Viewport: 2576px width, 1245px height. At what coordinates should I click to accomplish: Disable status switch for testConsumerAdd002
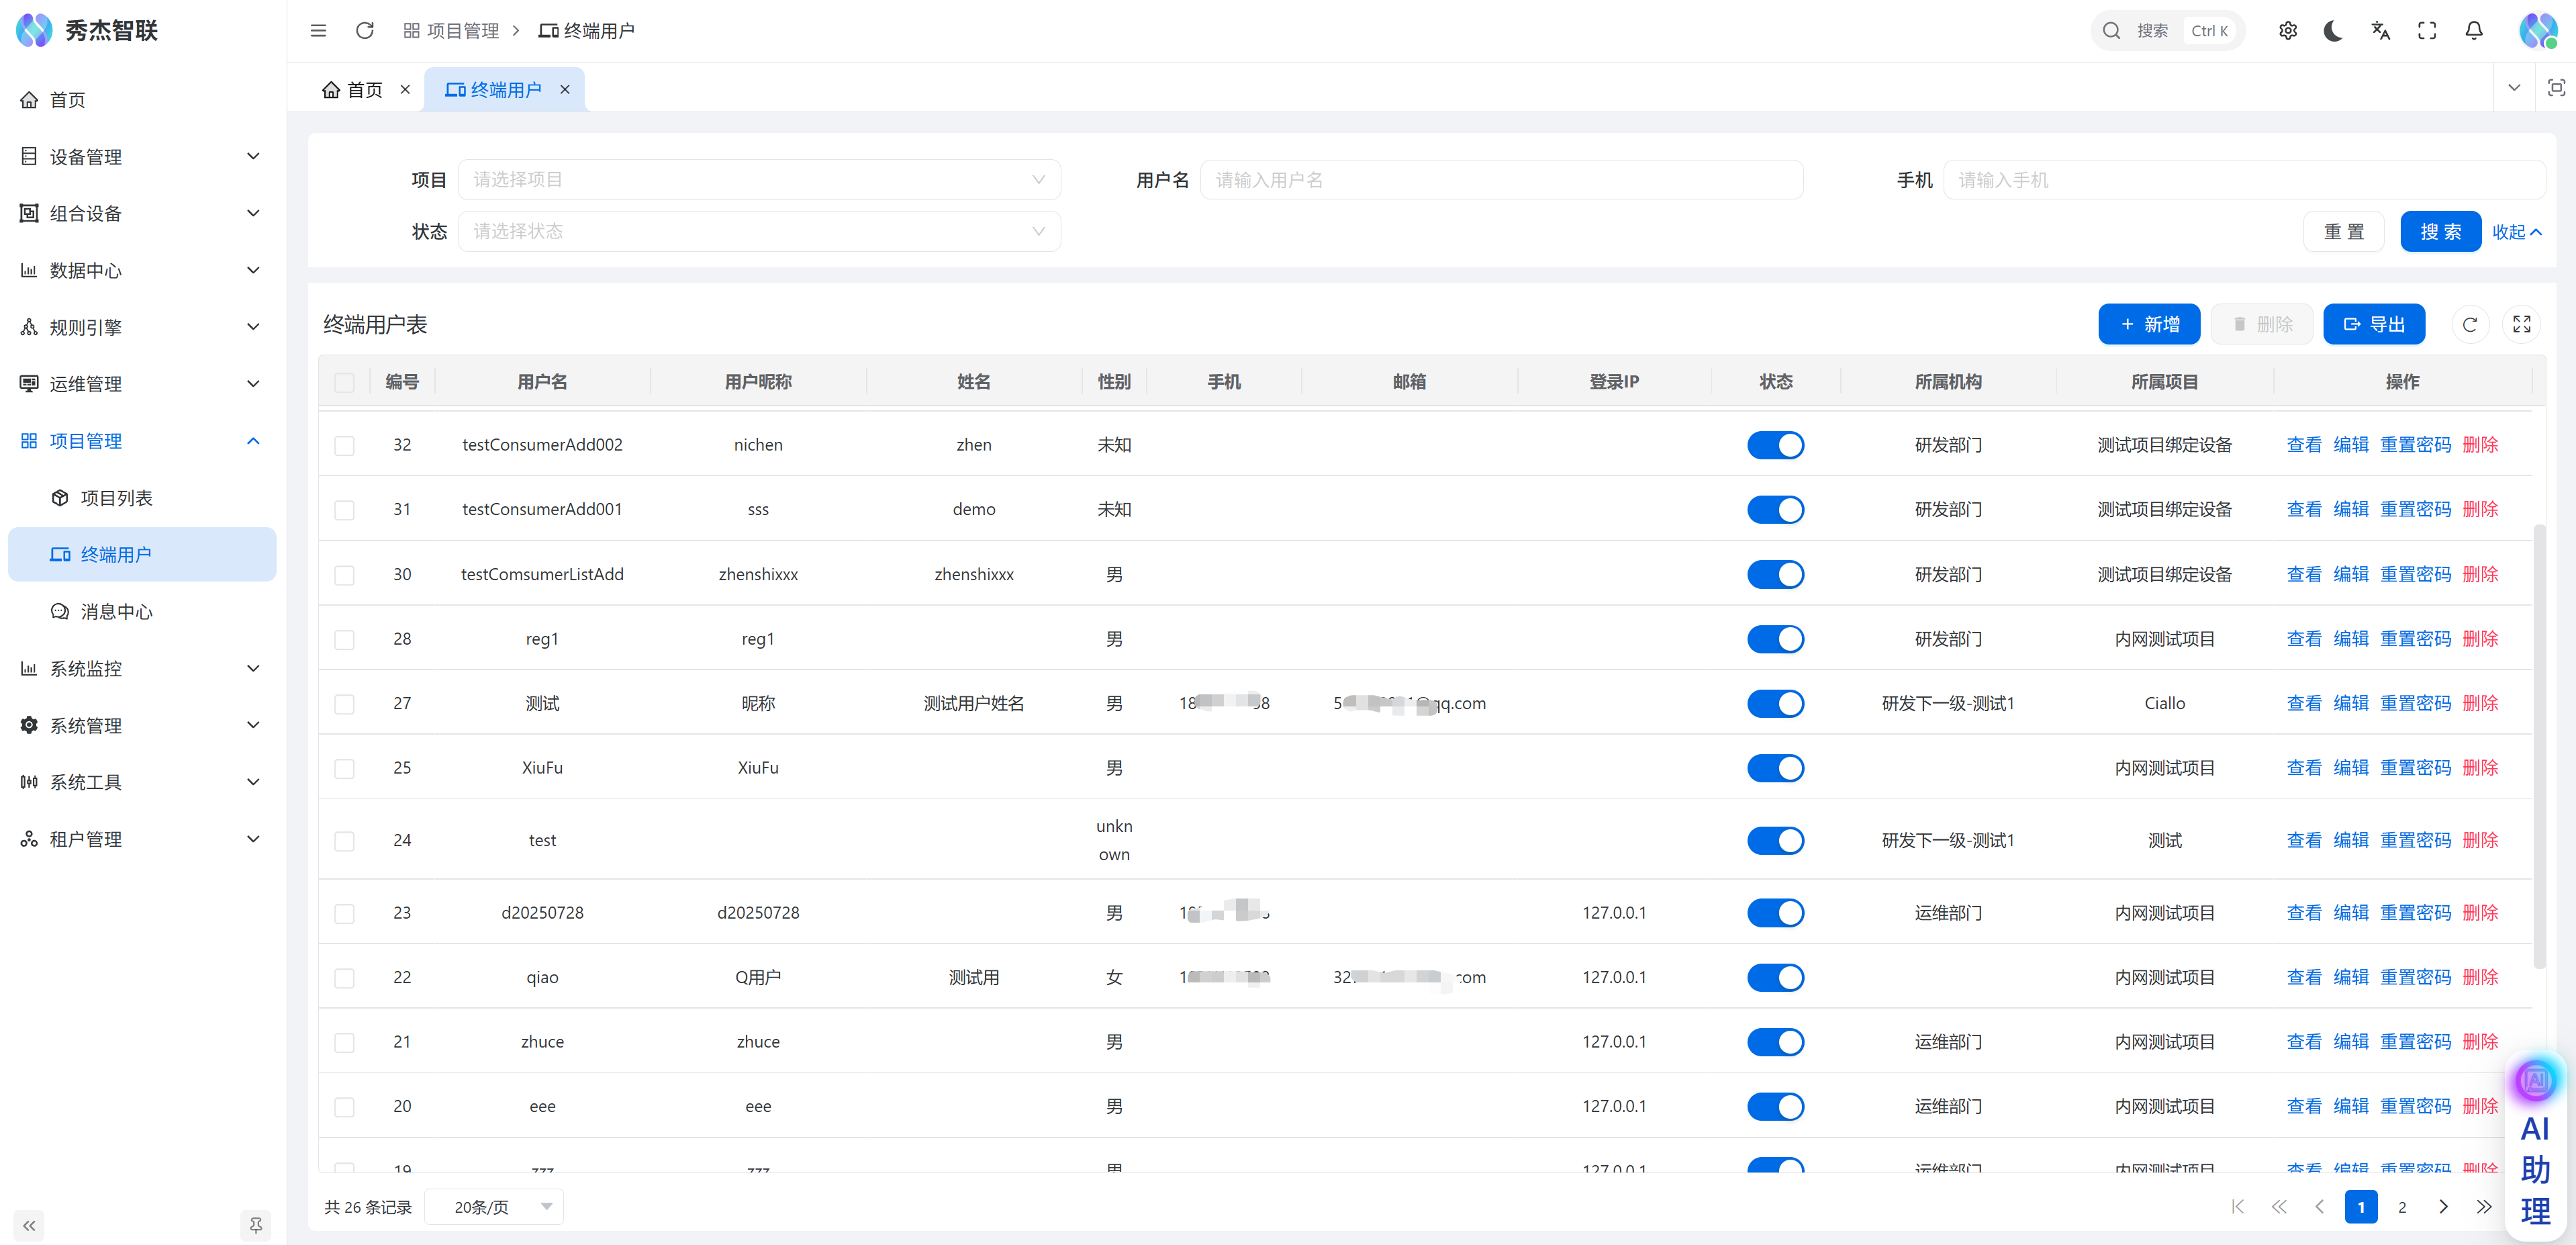click(1775, 445)
